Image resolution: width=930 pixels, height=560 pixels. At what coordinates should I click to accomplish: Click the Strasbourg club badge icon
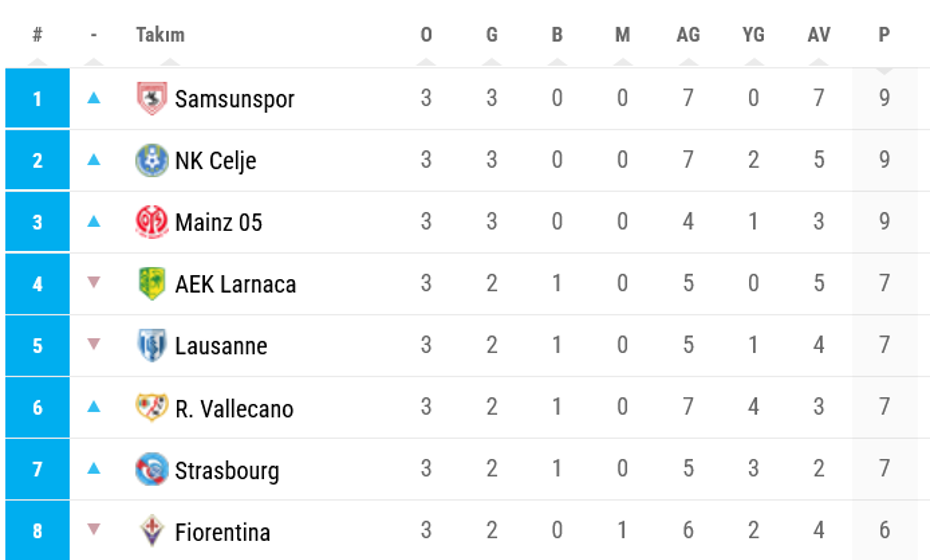(152, 470)
